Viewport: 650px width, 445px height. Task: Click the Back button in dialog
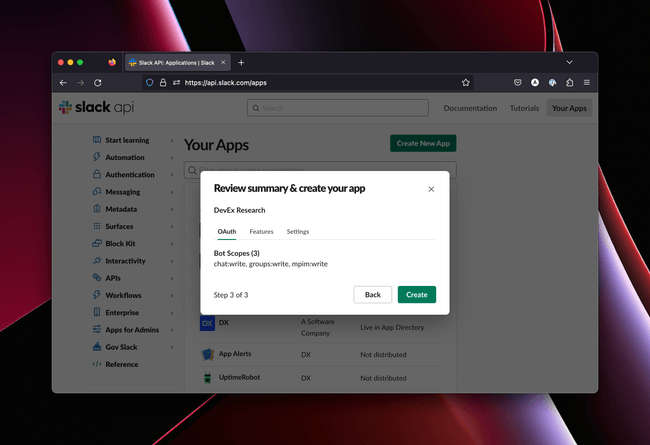(372, 294)
